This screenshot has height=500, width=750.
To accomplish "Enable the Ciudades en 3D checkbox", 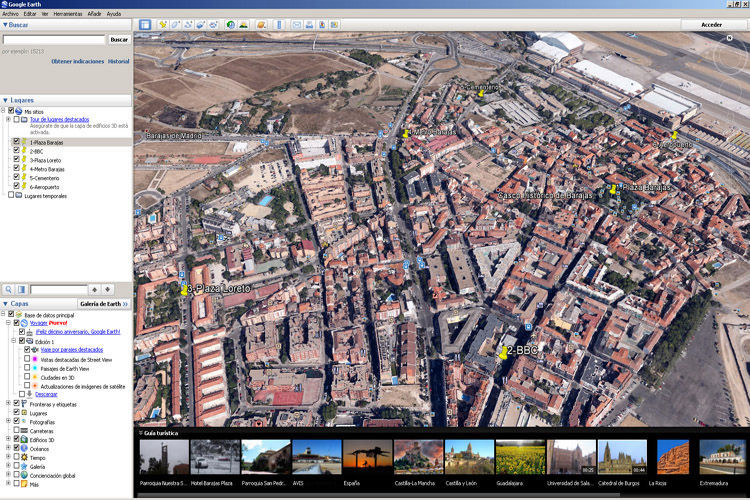I will pos(27,377).
